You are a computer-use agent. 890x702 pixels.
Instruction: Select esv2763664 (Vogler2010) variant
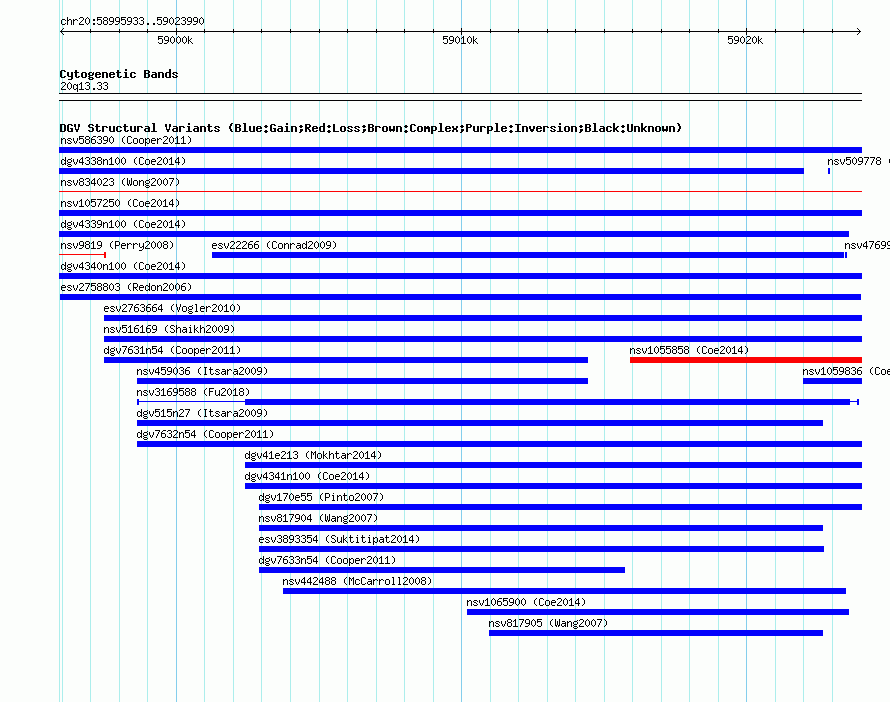(482, 318)
